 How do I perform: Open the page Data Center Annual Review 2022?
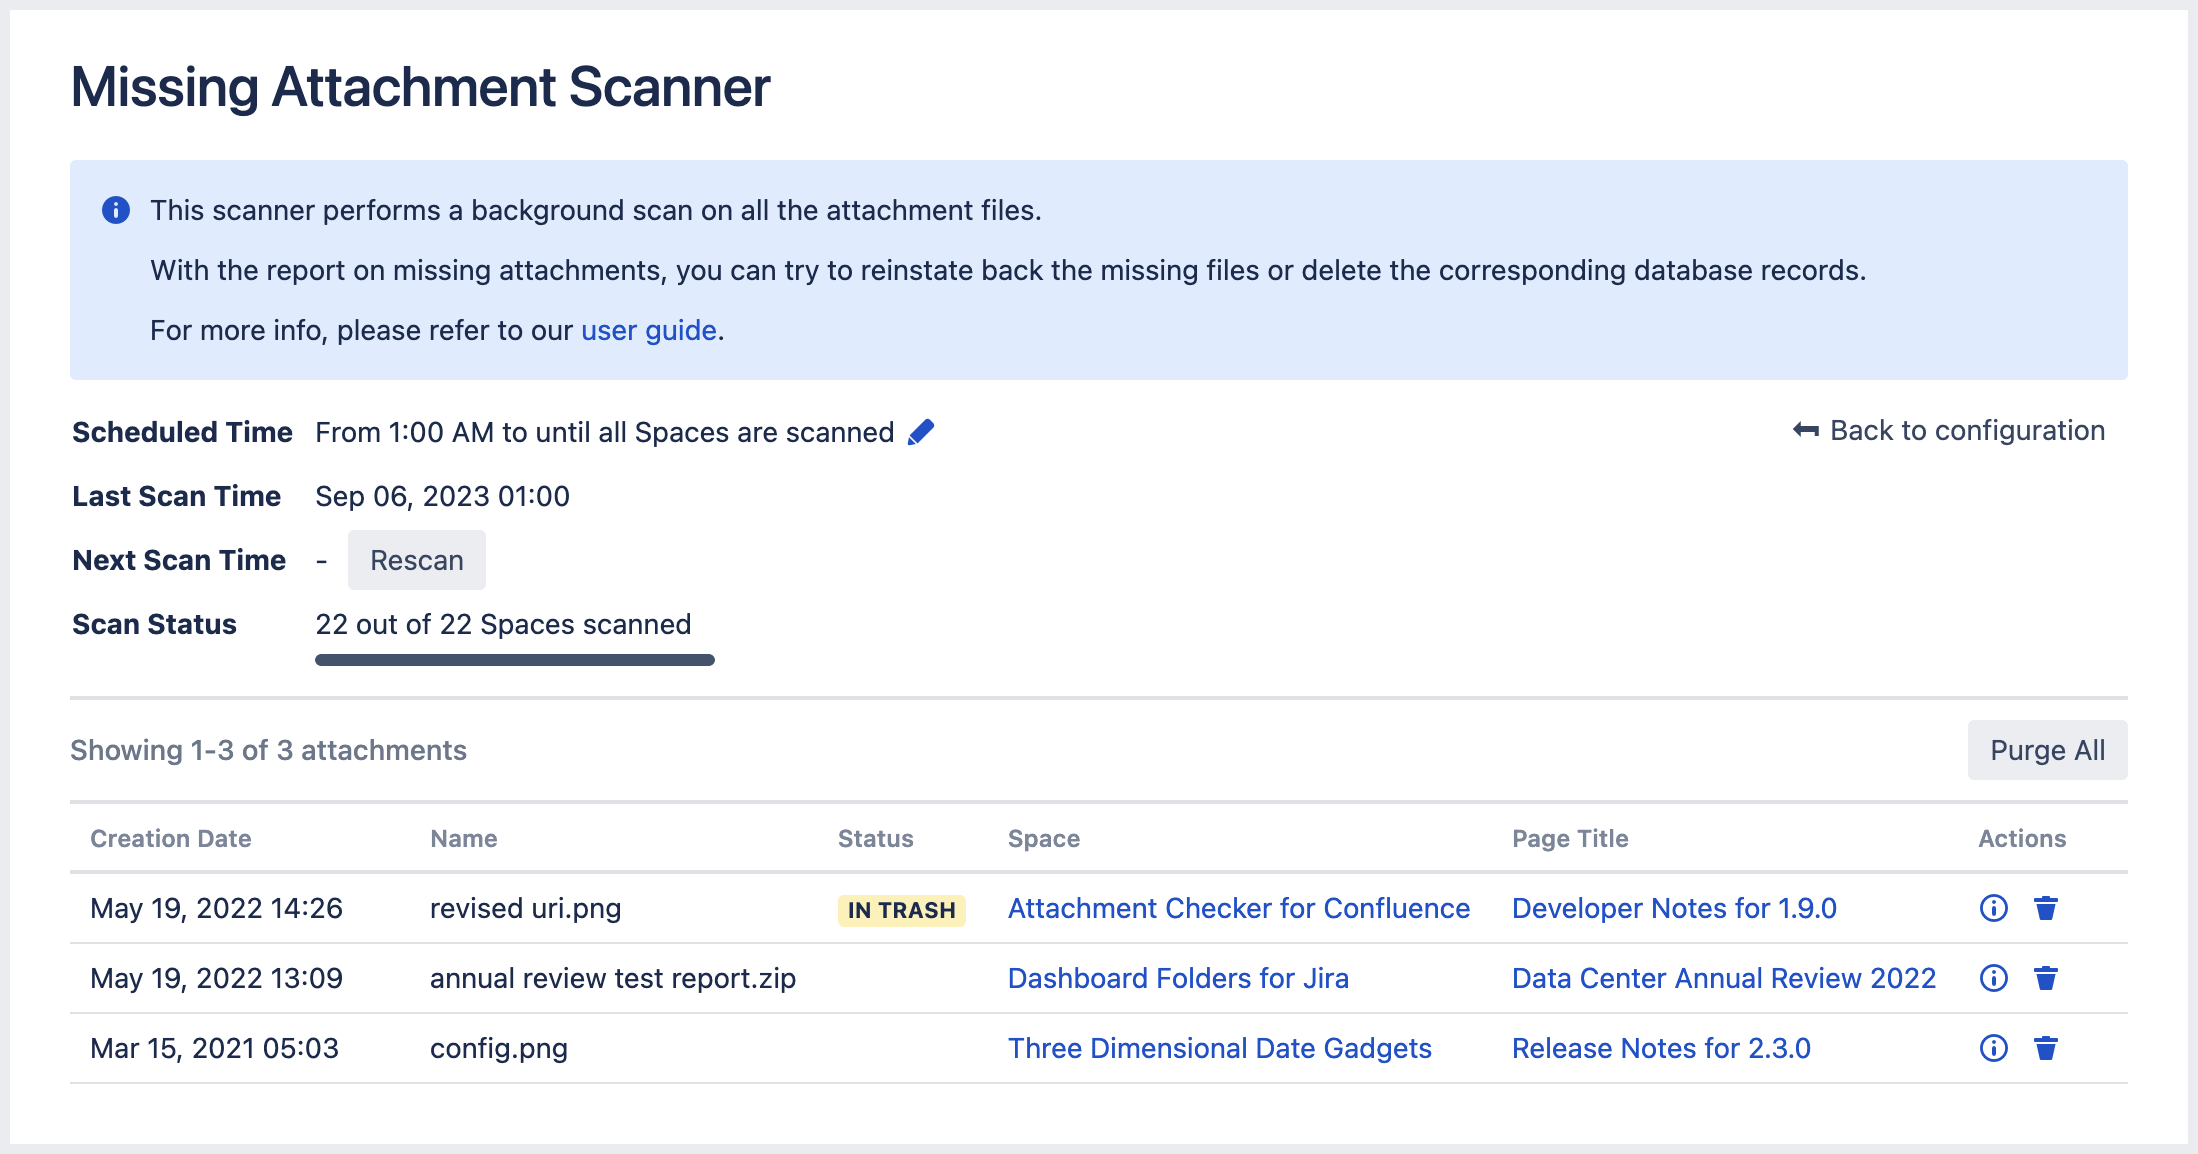pyautogui.click(x=1723, y=978)
